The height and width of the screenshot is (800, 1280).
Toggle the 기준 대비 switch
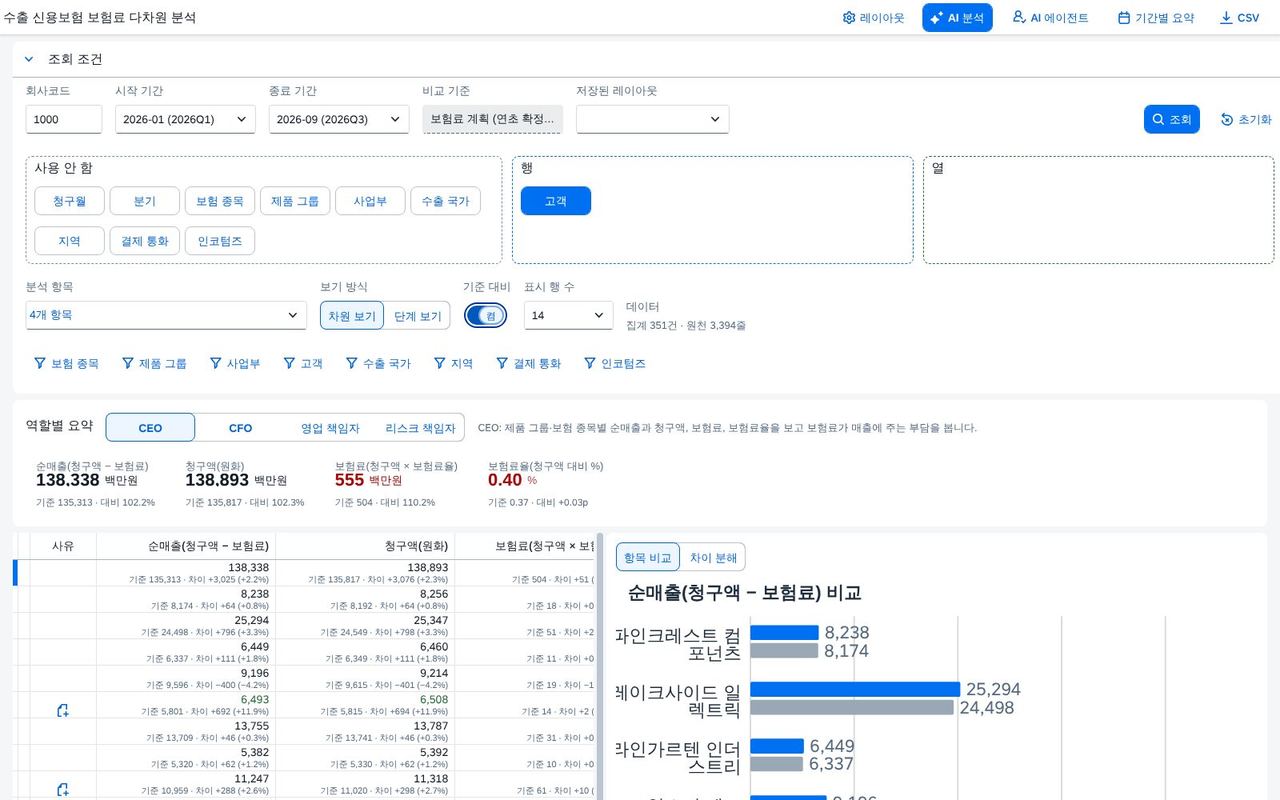click(x=486, y=315)
